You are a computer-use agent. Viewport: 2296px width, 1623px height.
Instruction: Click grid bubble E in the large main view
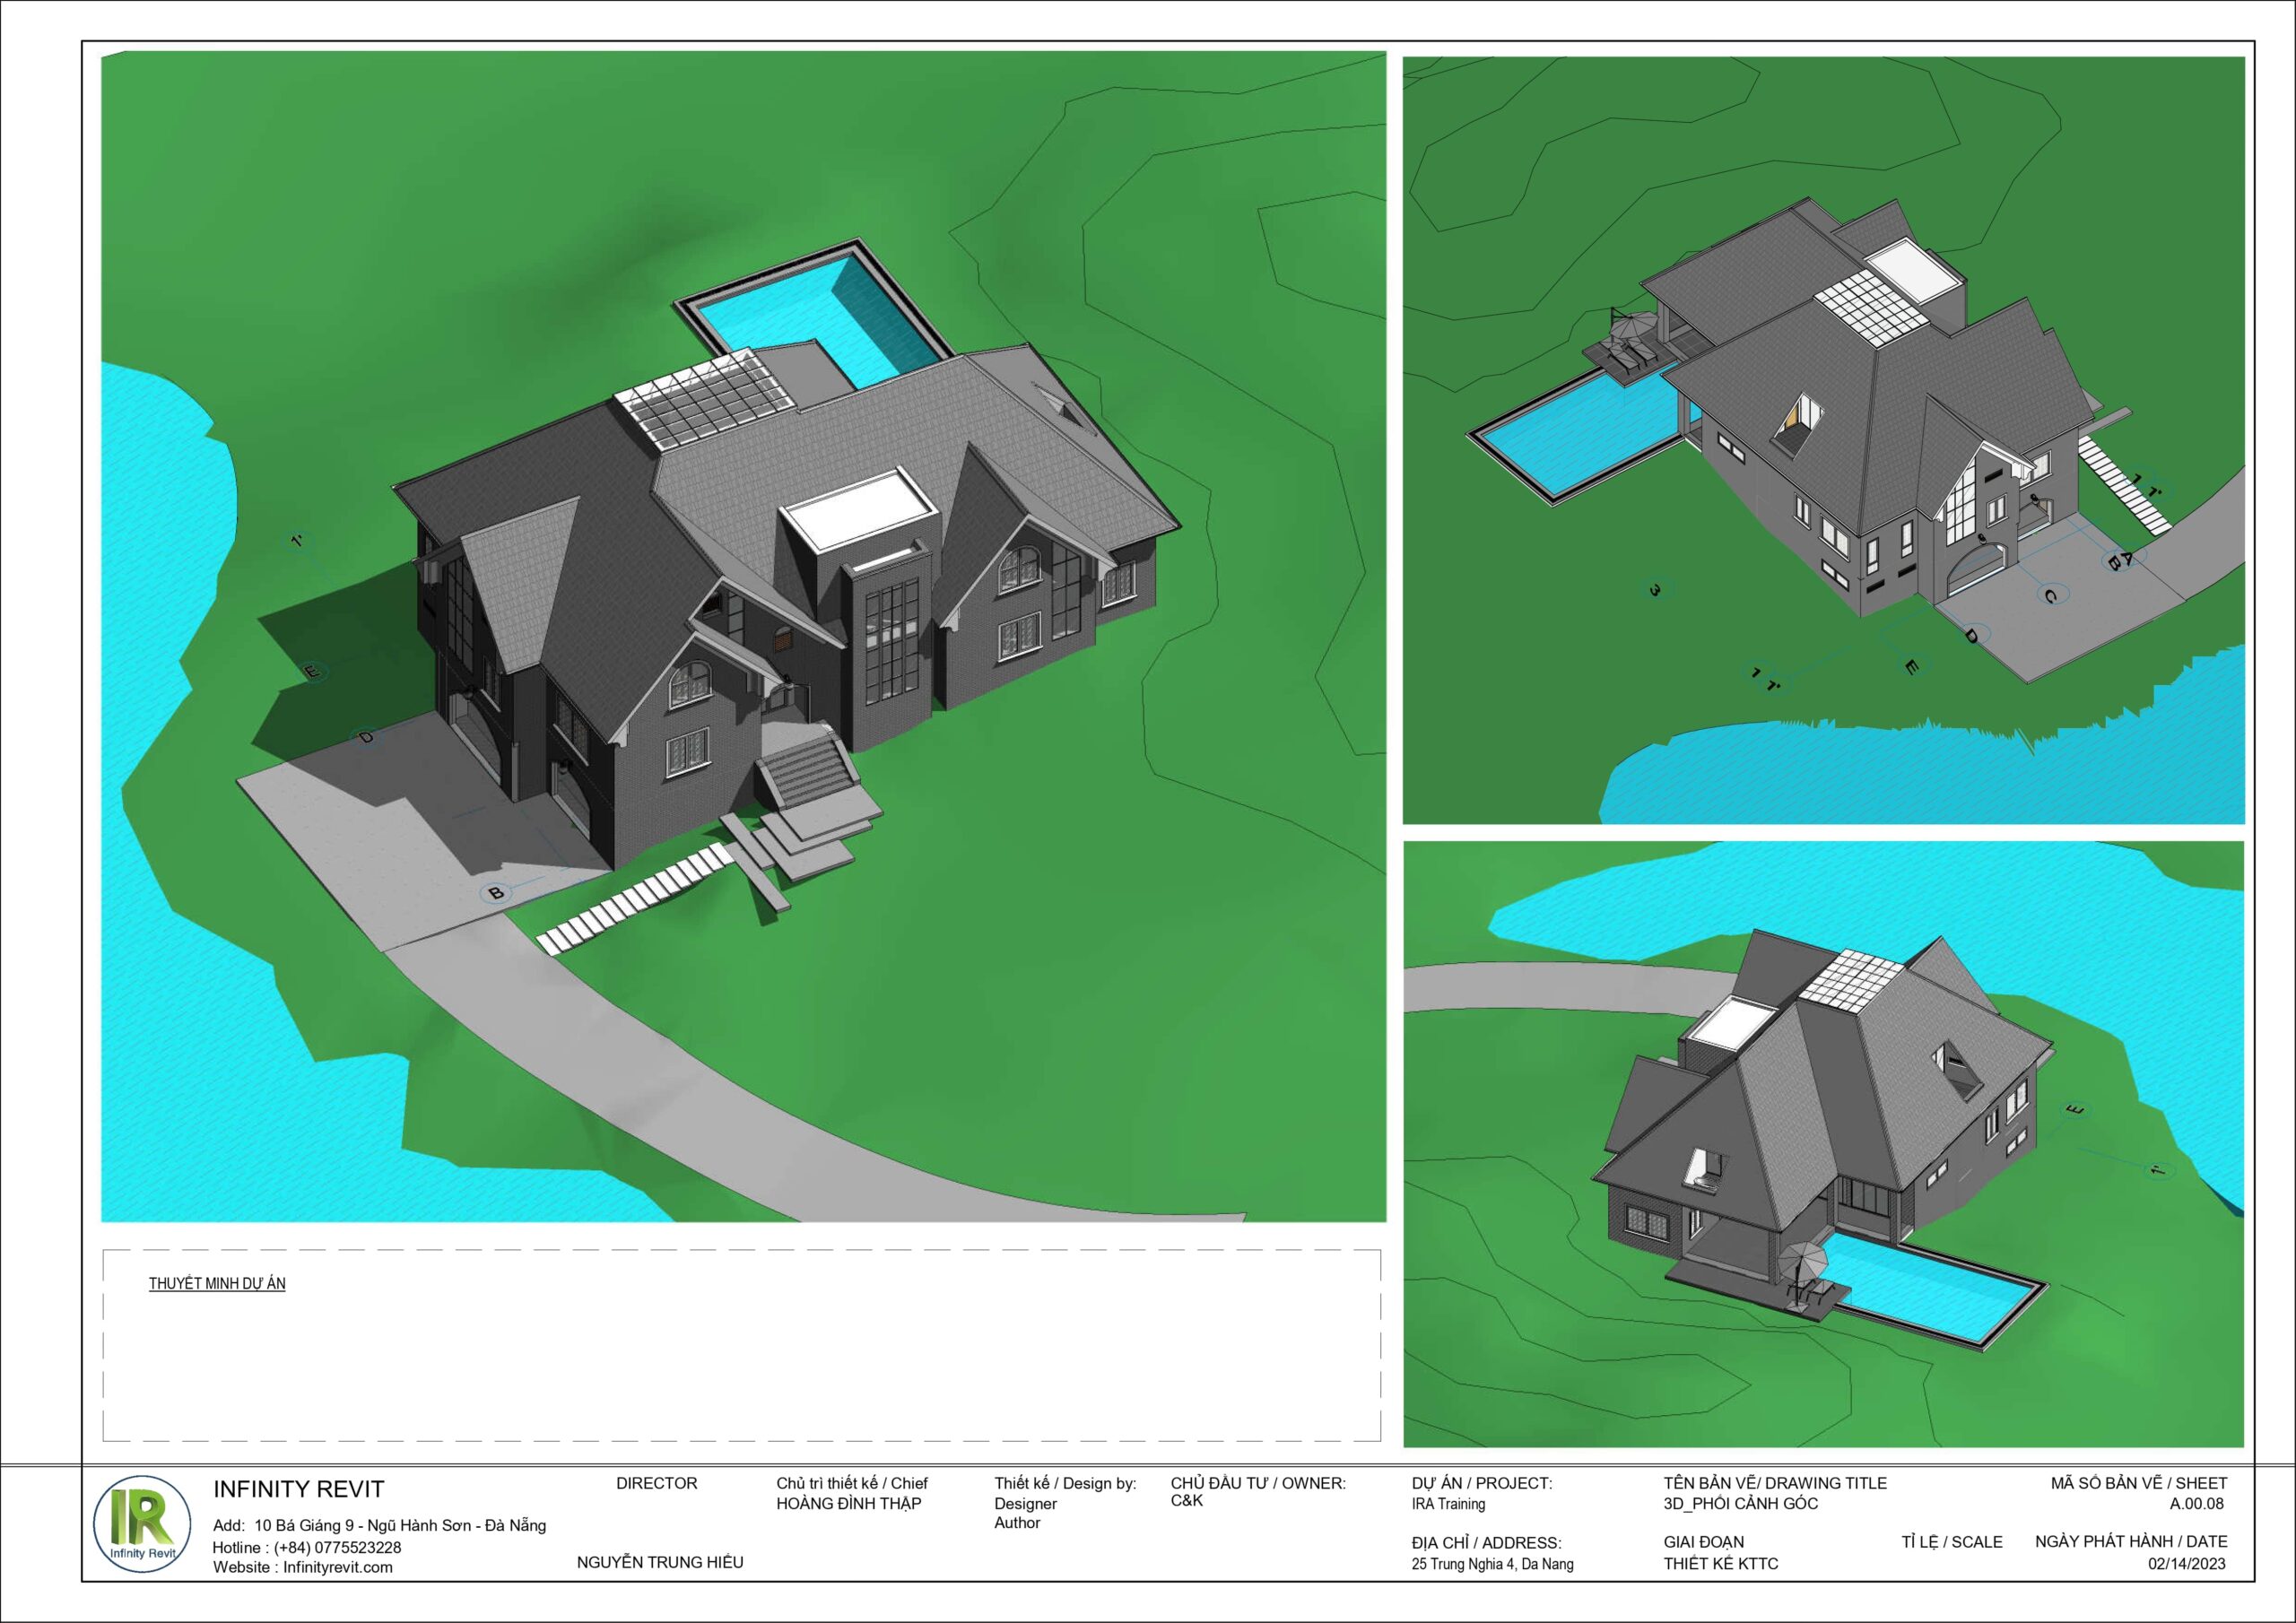click(x=312, y=672)
